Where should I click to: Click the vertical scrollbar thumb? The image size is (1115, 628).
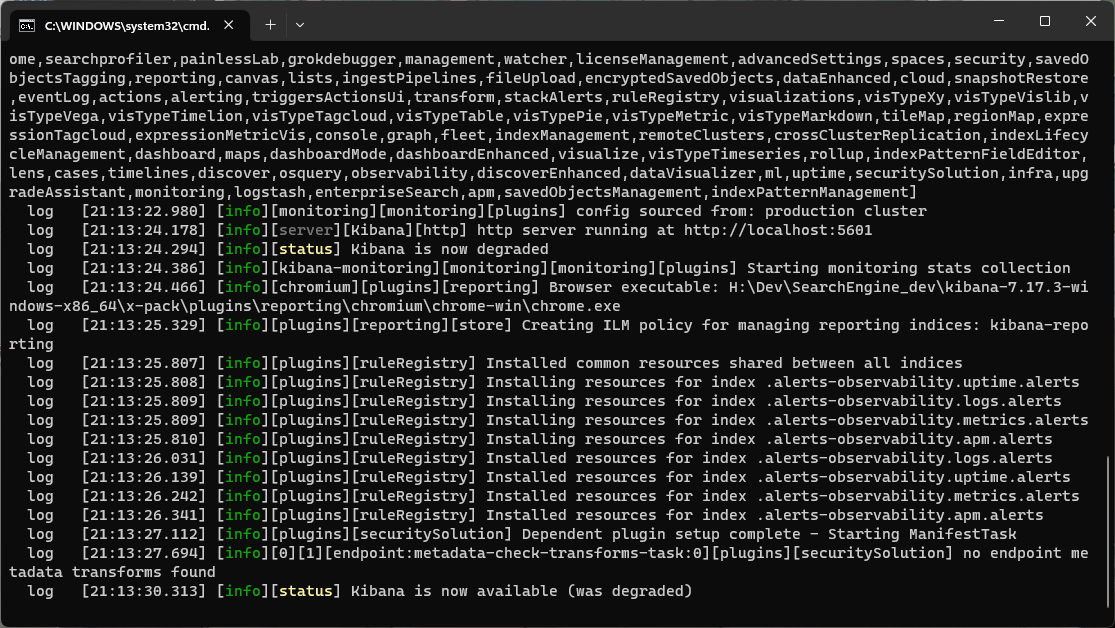point(1108,530)
